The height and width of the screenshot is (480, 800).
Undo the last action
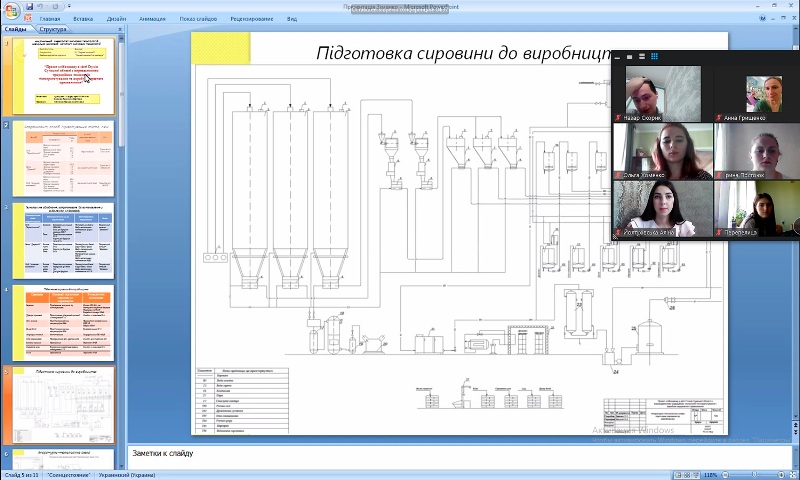(42, 6)
